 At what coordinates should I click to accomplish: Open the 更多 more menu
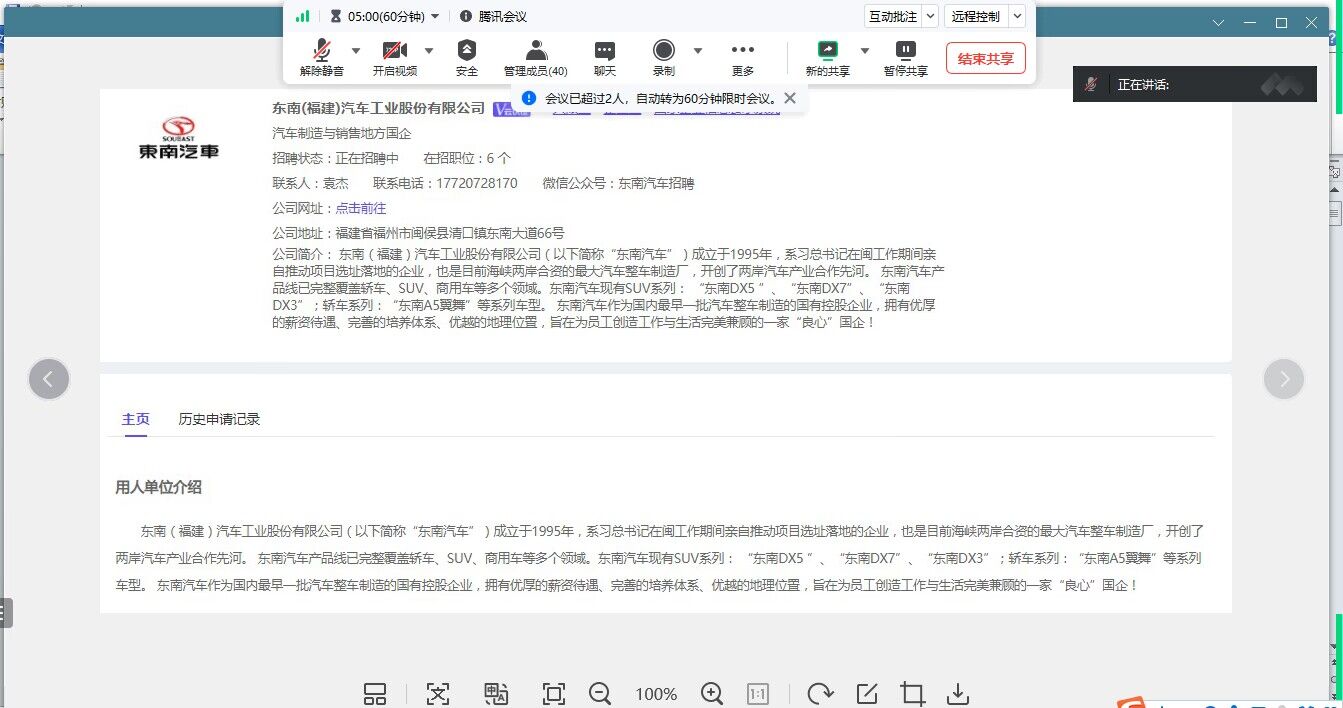[743, 58]
